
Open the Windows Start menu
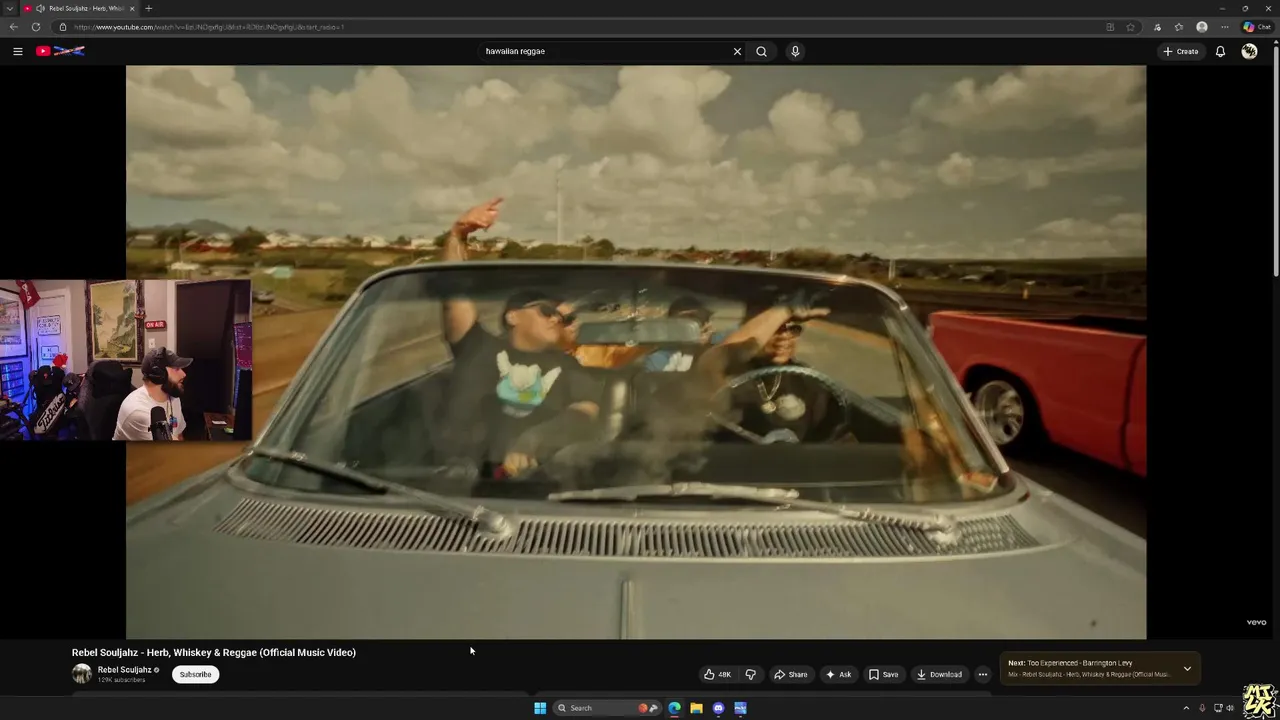pos(540,708)
